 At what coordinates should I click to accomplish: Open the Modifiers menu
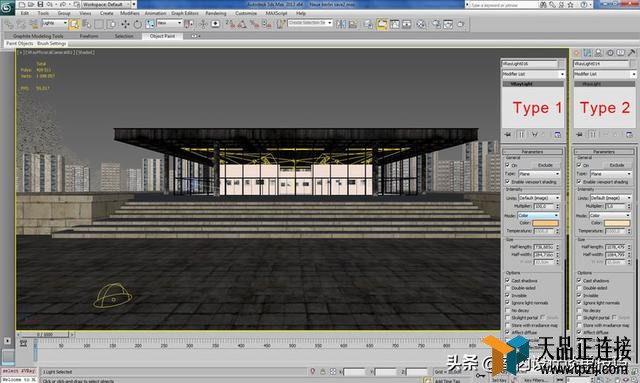pyautogui.click(x=130, y=13)
